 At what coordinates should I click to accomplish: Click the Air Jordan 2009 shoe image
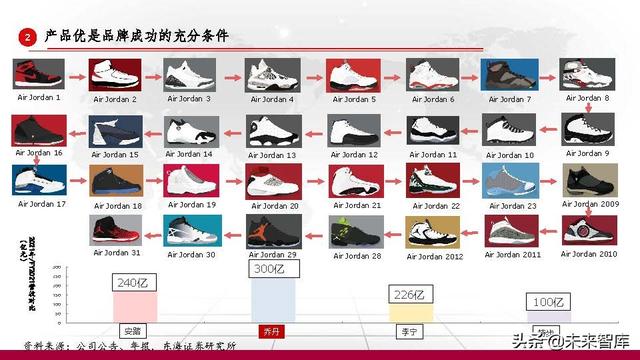tap(590, 180)
